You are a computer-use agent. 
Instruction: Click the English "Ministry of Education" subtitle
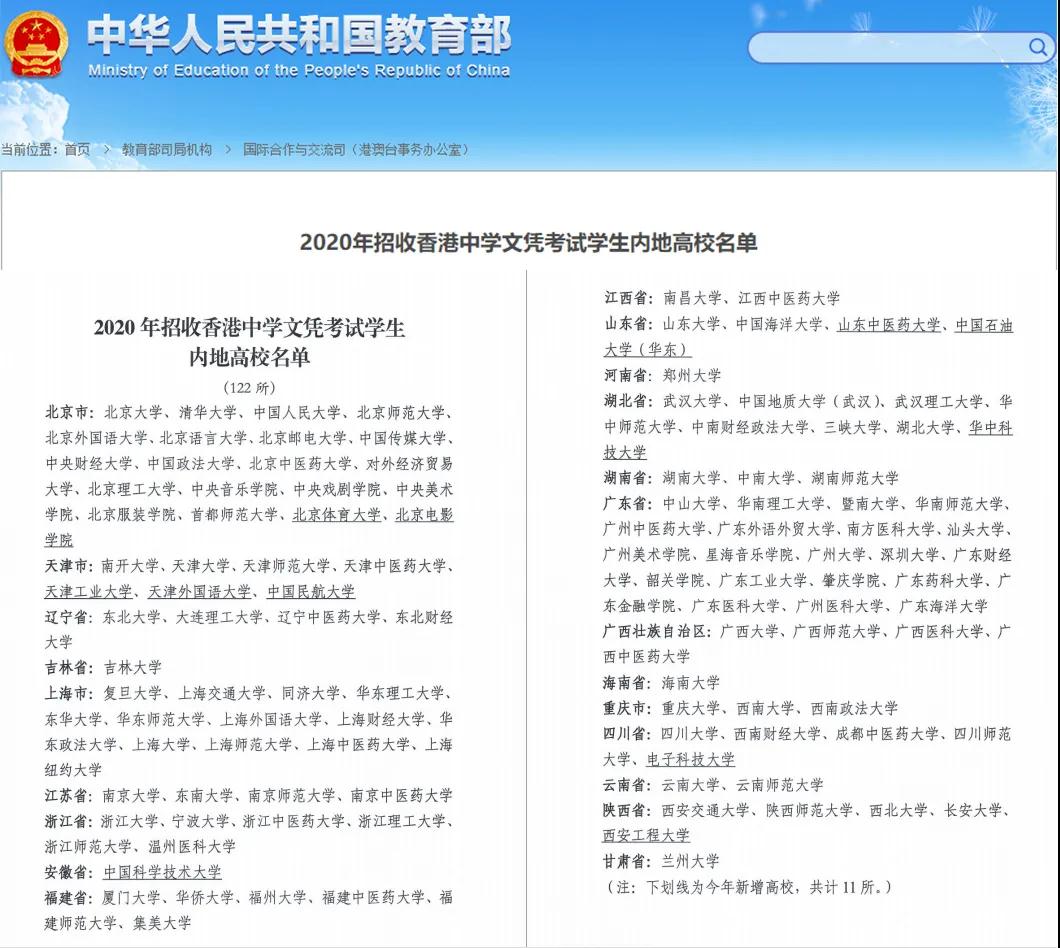[299, 70]
